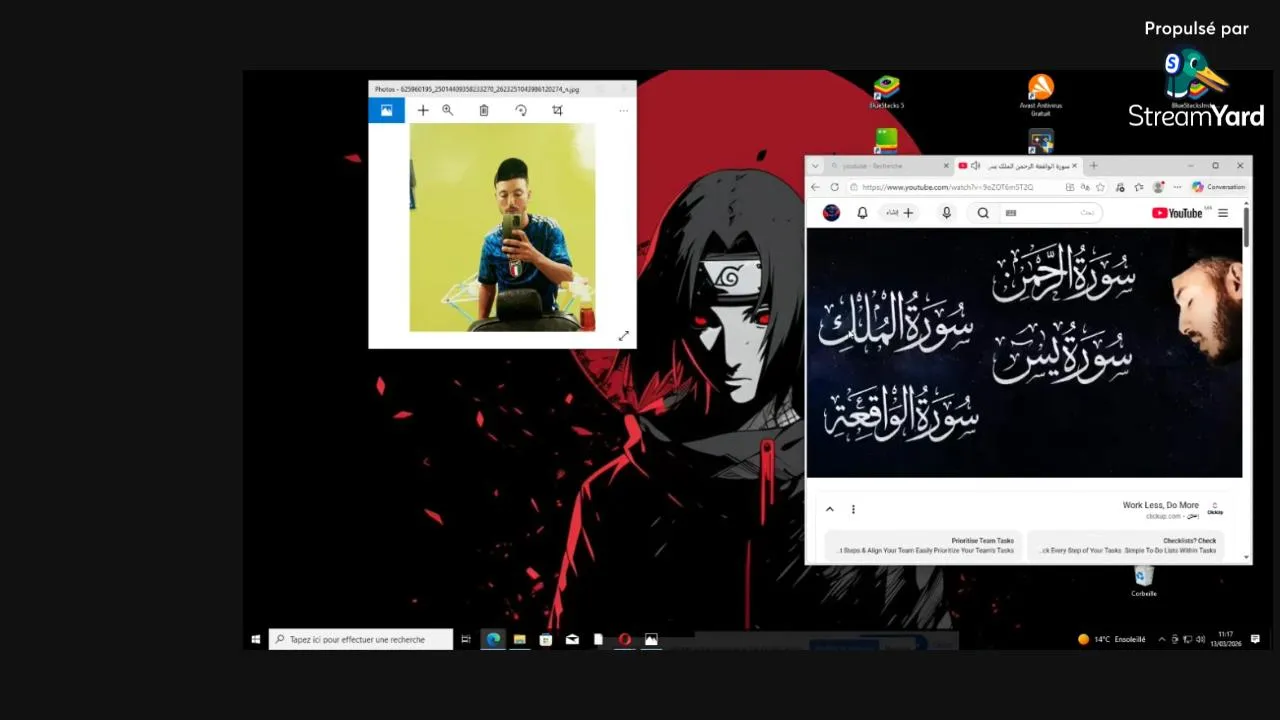
Task: Open Photos app from the taskbar
Action: pyautogui.click(x=651, y=639)
